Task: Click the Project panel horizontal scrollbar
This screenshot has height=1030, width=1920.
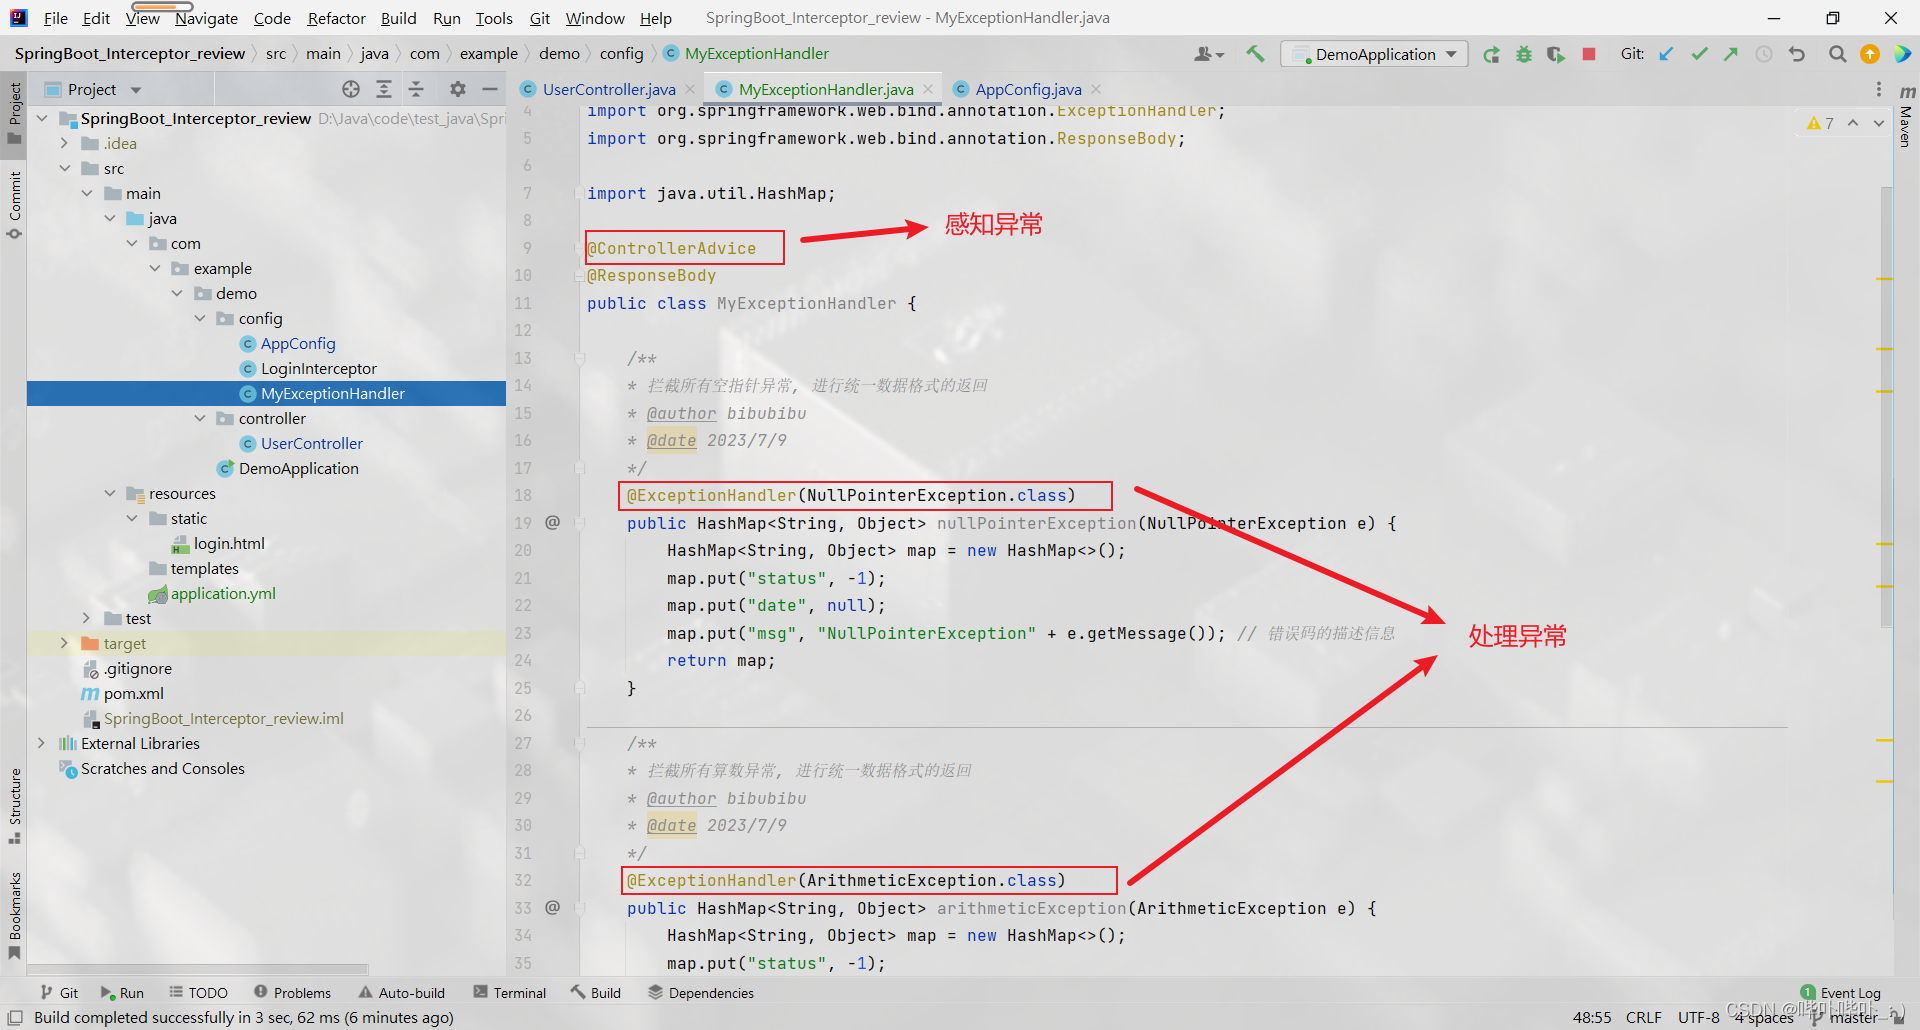Action: (198, 969)
